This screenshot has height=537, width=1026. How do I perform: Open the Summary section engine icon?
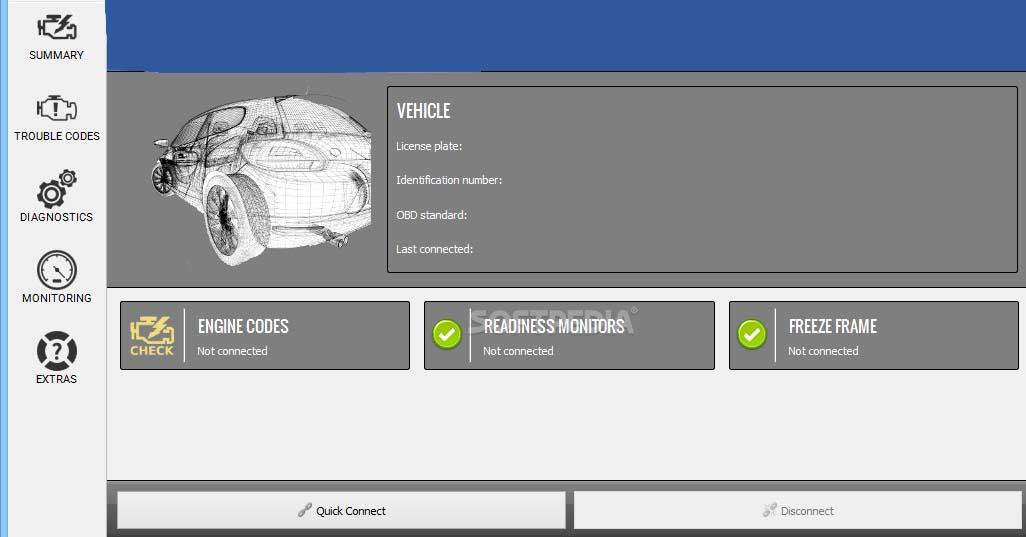(57, 27)
